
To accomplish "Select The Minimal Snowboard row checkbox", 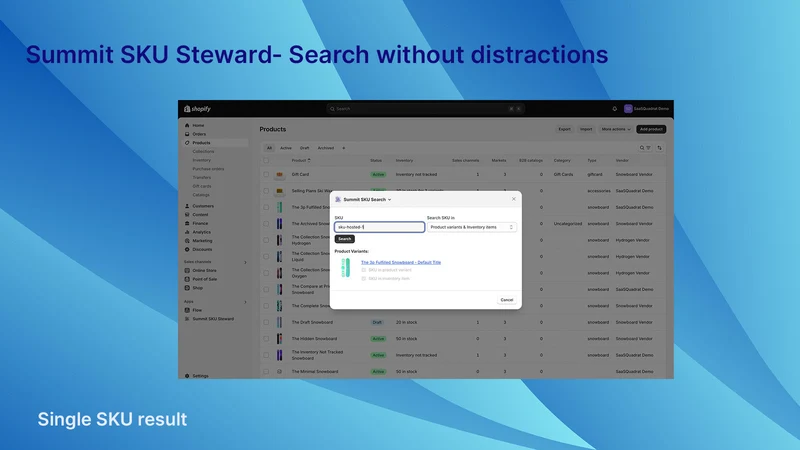I will [266, 371].
